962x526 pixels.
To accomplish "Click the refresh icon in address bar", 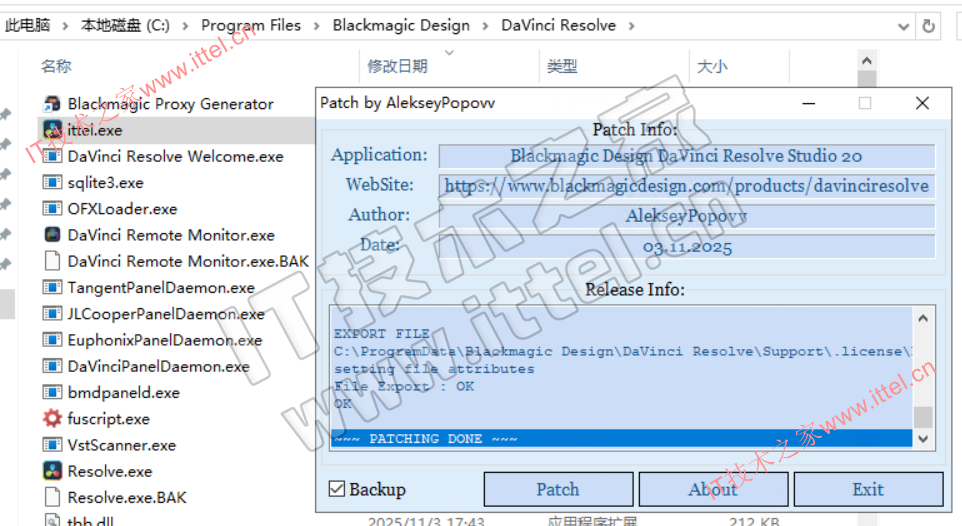I will [x=929, y=26].
